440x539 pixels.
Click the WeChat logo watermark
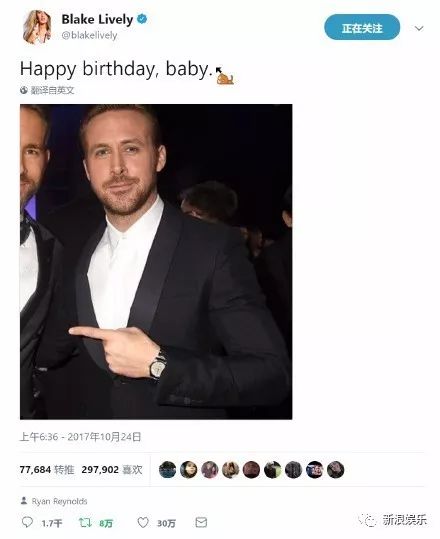click(368, 519)
